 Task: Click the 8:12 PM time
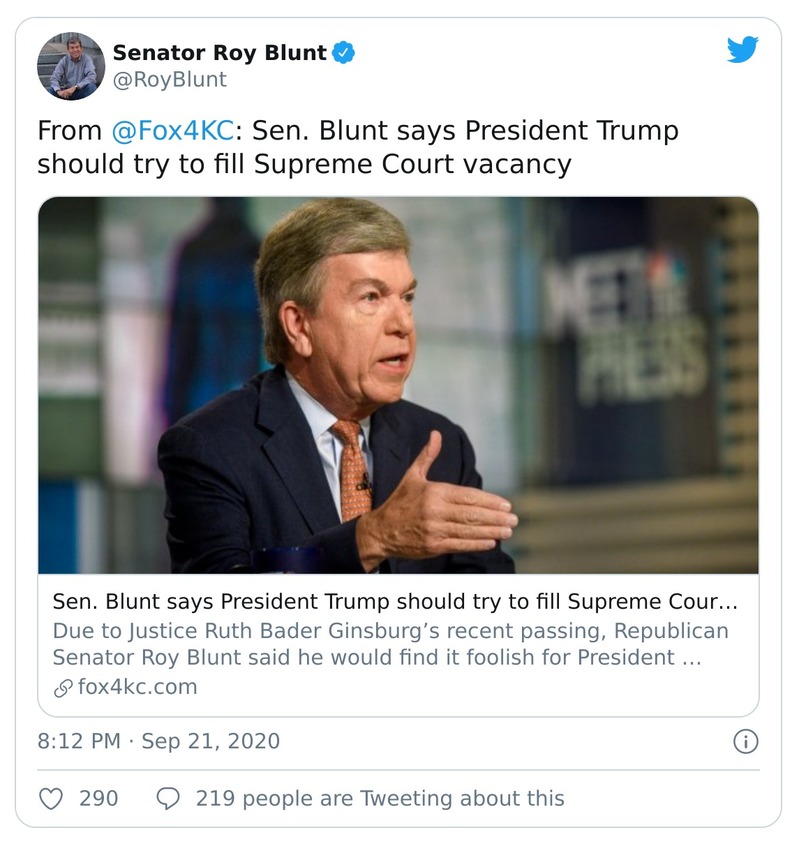(x=80, y=741)
